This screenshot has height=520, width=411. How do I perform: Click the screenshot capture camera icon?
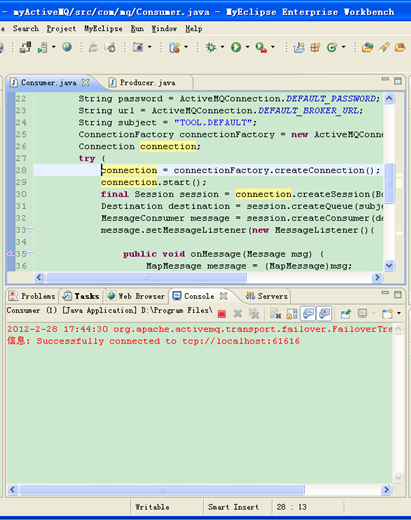pos(138,47)
